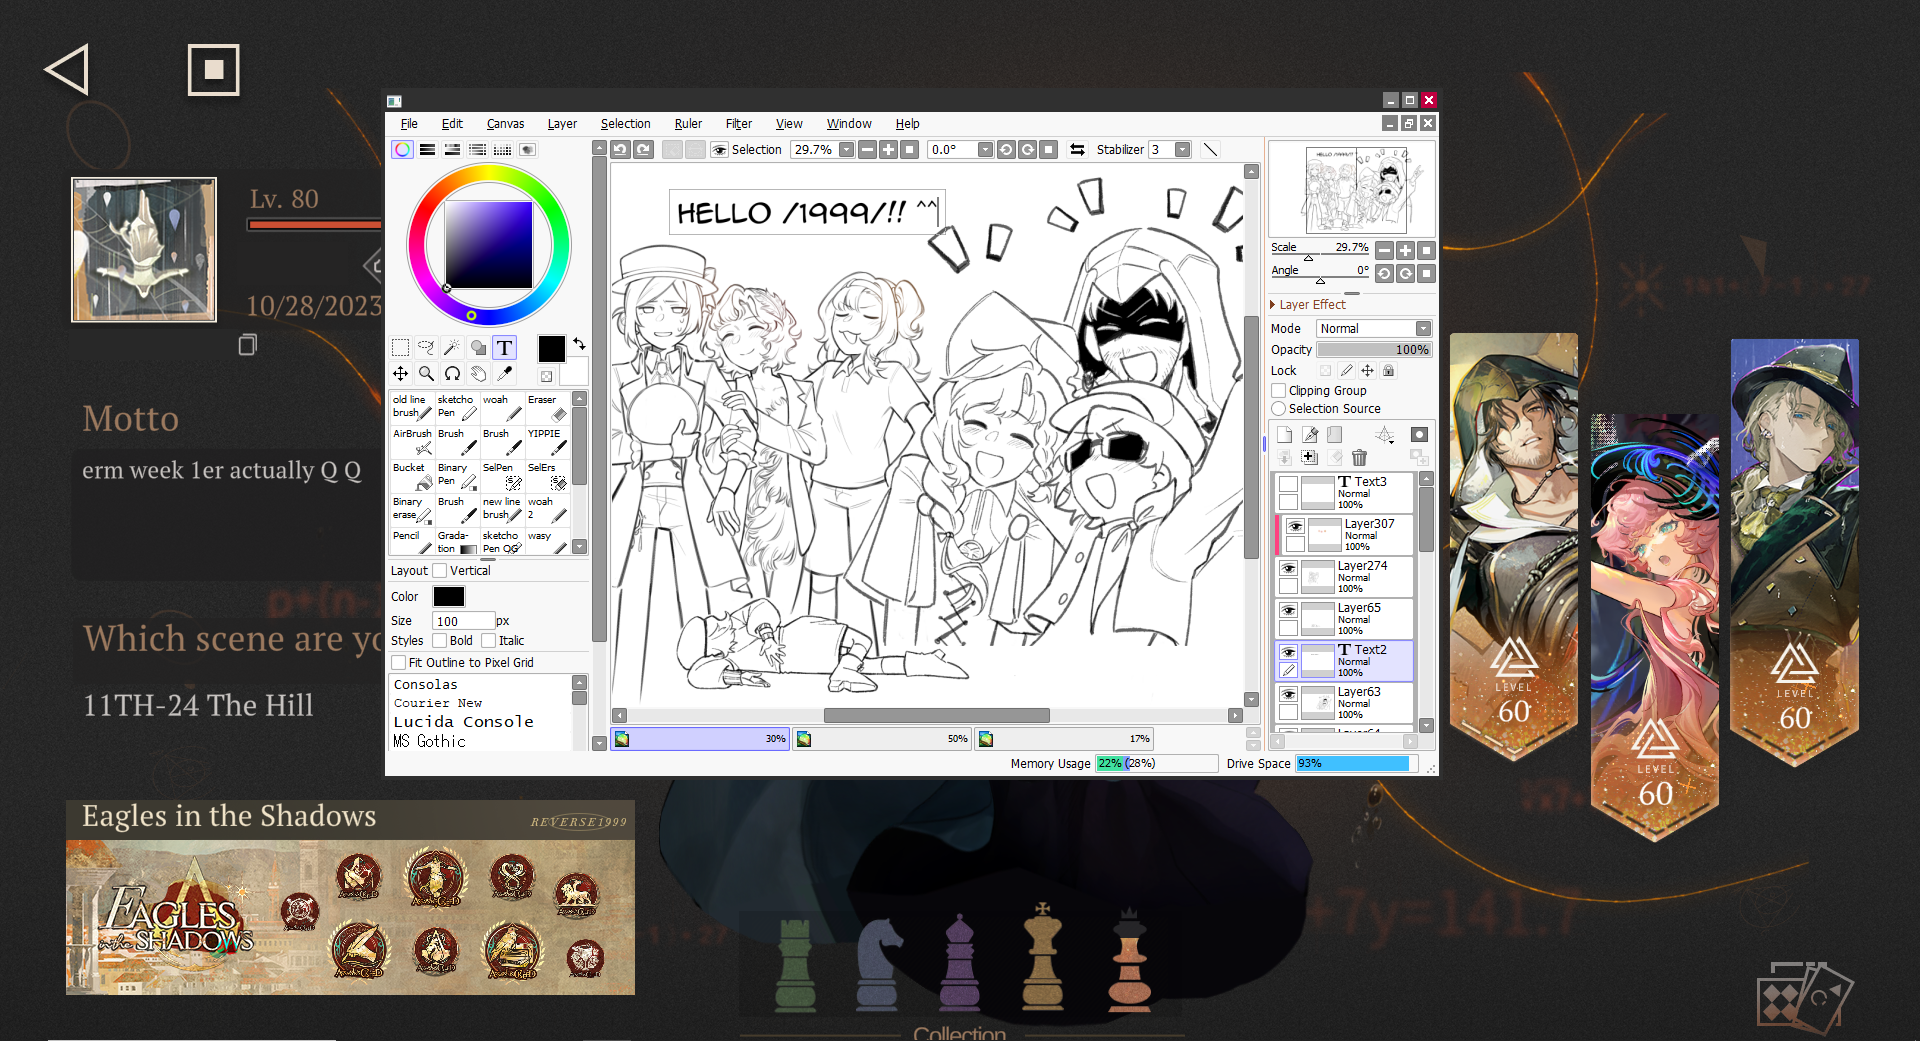Image resolution: width=1920 pixels, height=1041 pixels.
Task: Enable Vertical text layout checkbox
Action: coord(439,571)
